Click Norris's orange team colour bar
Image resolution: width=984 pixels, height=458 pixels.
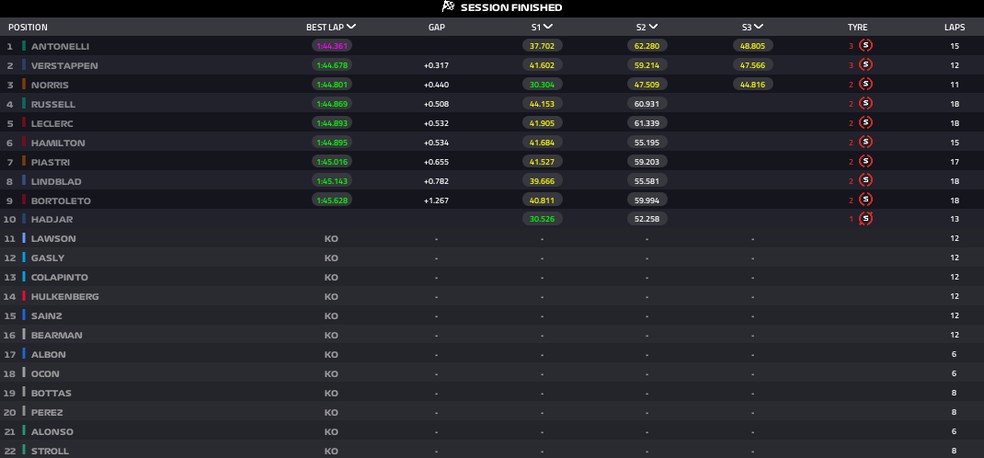pyautogui.click(x=24, y=84)
